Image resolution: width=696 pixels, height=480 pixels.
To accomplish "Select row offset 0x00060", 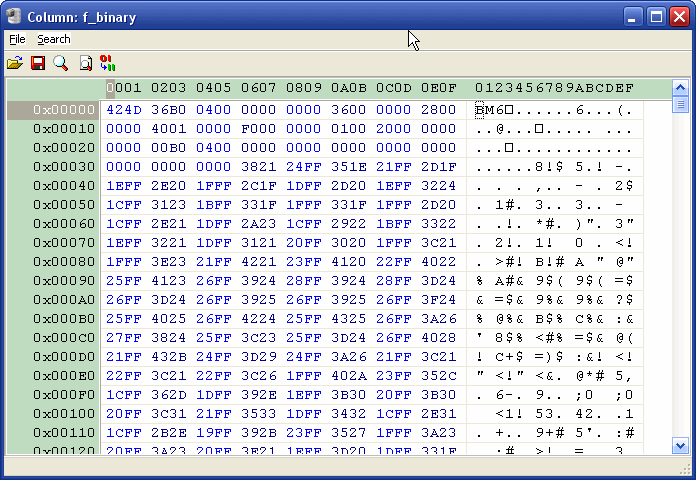I will 64,224.
